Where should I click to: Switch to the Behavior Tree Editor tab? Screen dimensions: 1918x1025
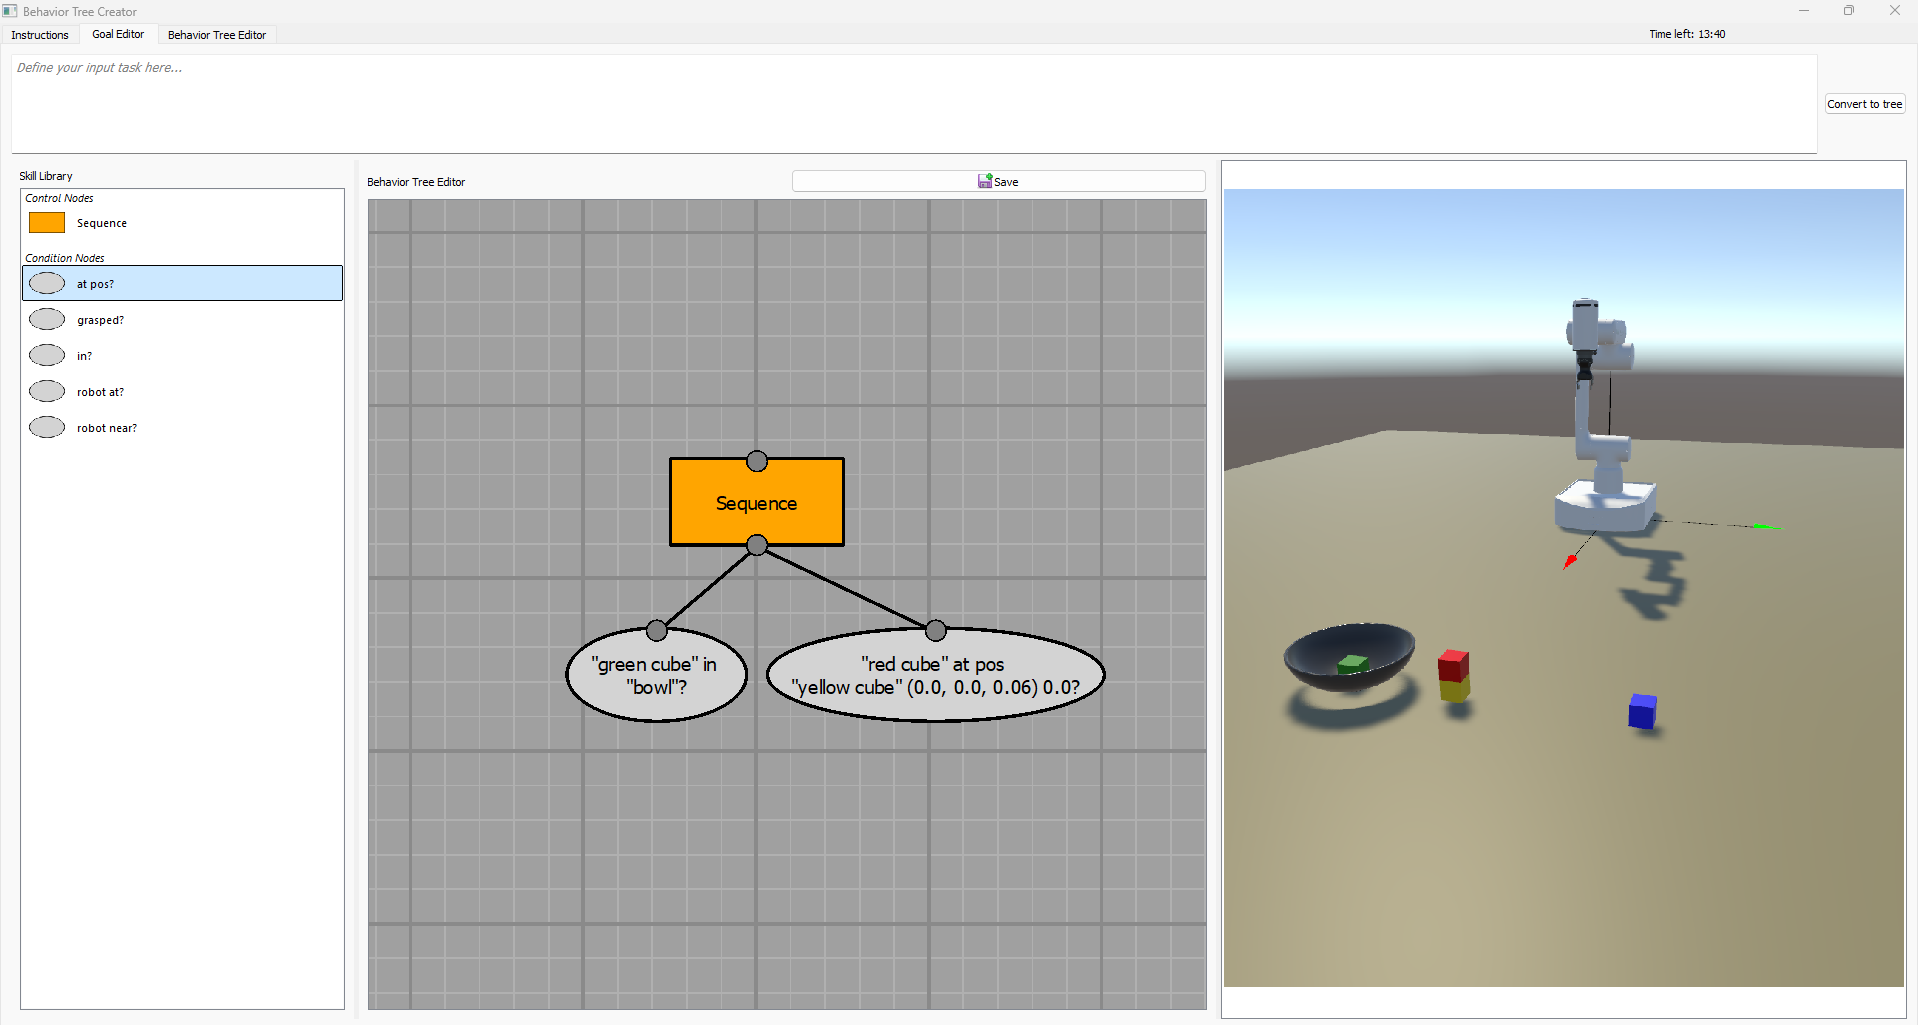pos(217,35)
